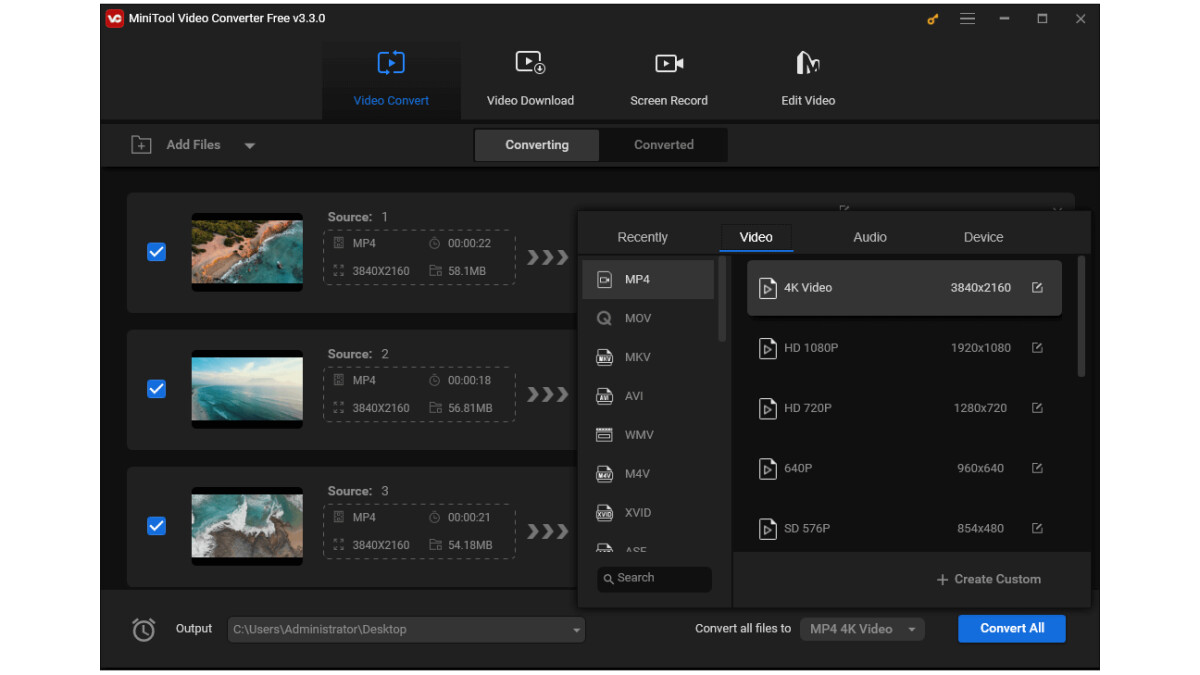Expand the Add Files dropdown arrow
Screen dimensions: 1200x675
[250, 146]
